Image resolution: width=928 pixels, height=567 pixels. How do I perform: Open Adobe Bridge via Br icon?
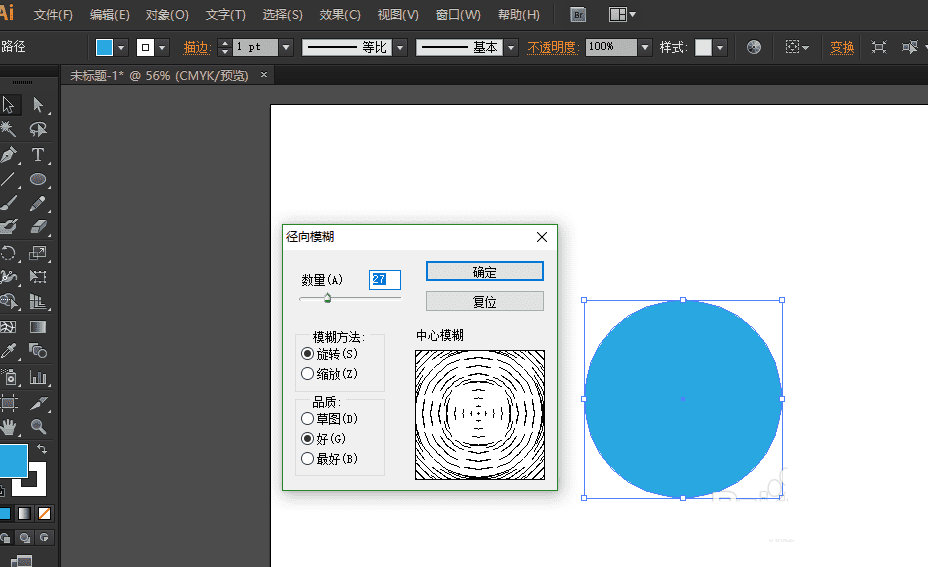(x=578, y=14)
